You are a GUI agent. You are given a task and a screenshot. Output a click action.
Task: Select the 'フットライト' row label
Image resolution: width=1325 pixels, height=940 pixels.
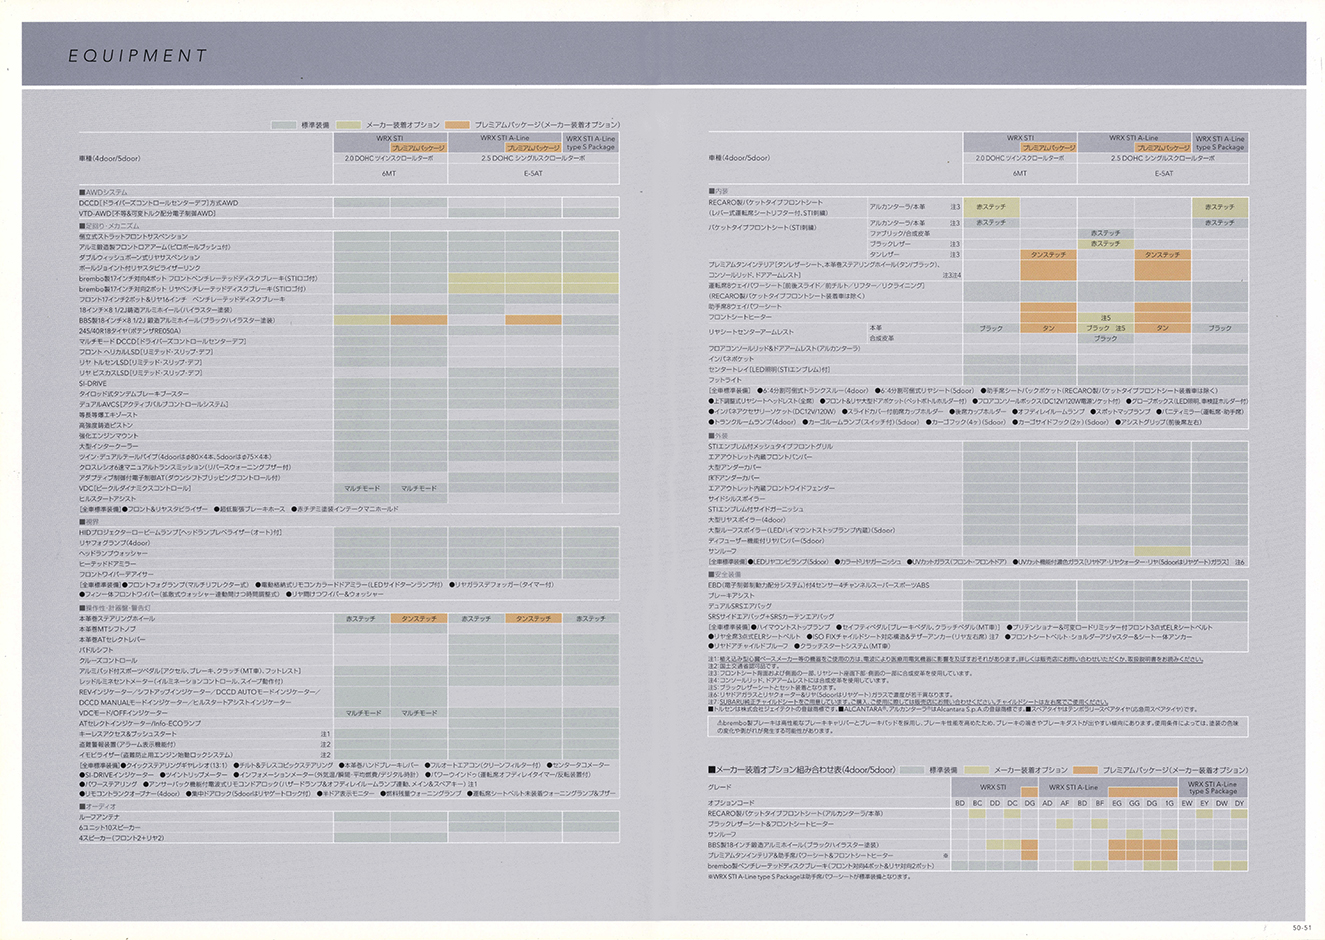point(725,380)
